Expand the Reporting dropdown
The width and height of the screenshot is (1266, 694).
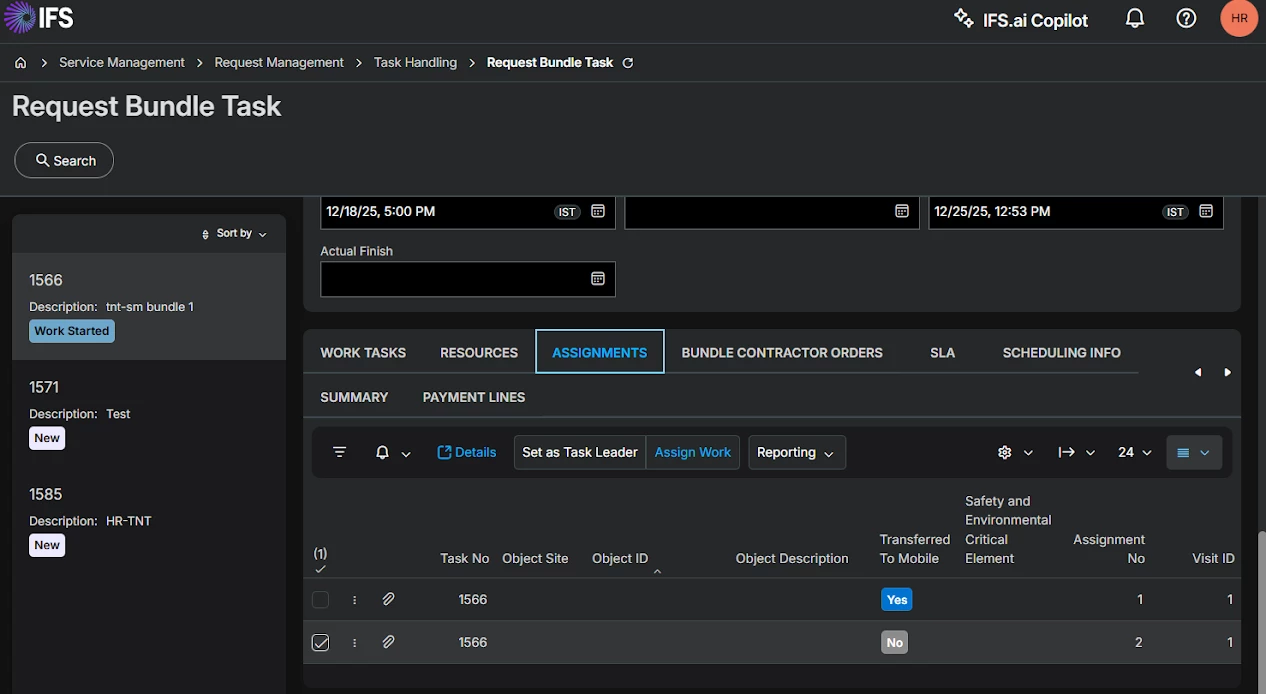coord(796,453)
